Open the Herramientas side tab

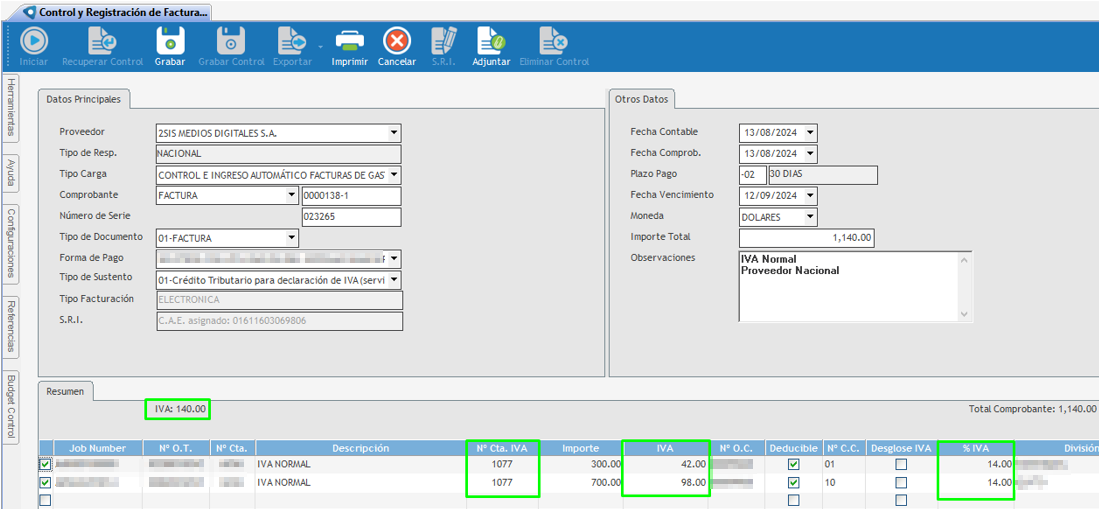11,107
